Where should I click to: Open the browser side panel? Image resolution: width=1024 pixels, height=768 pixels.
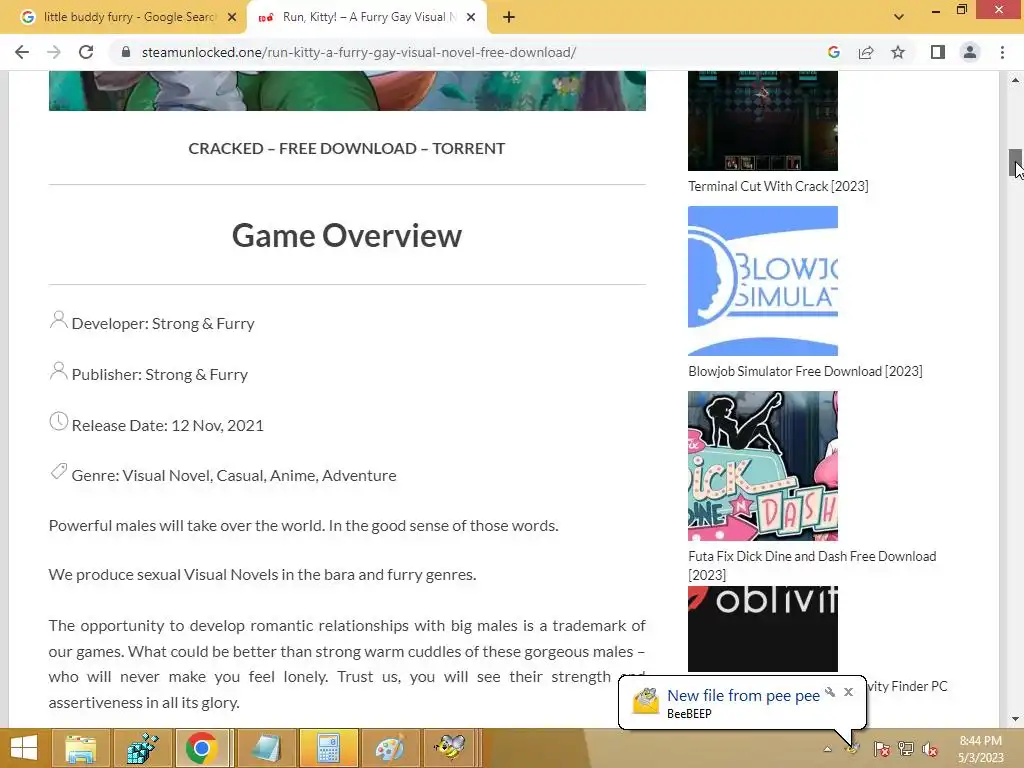(938, 52)
